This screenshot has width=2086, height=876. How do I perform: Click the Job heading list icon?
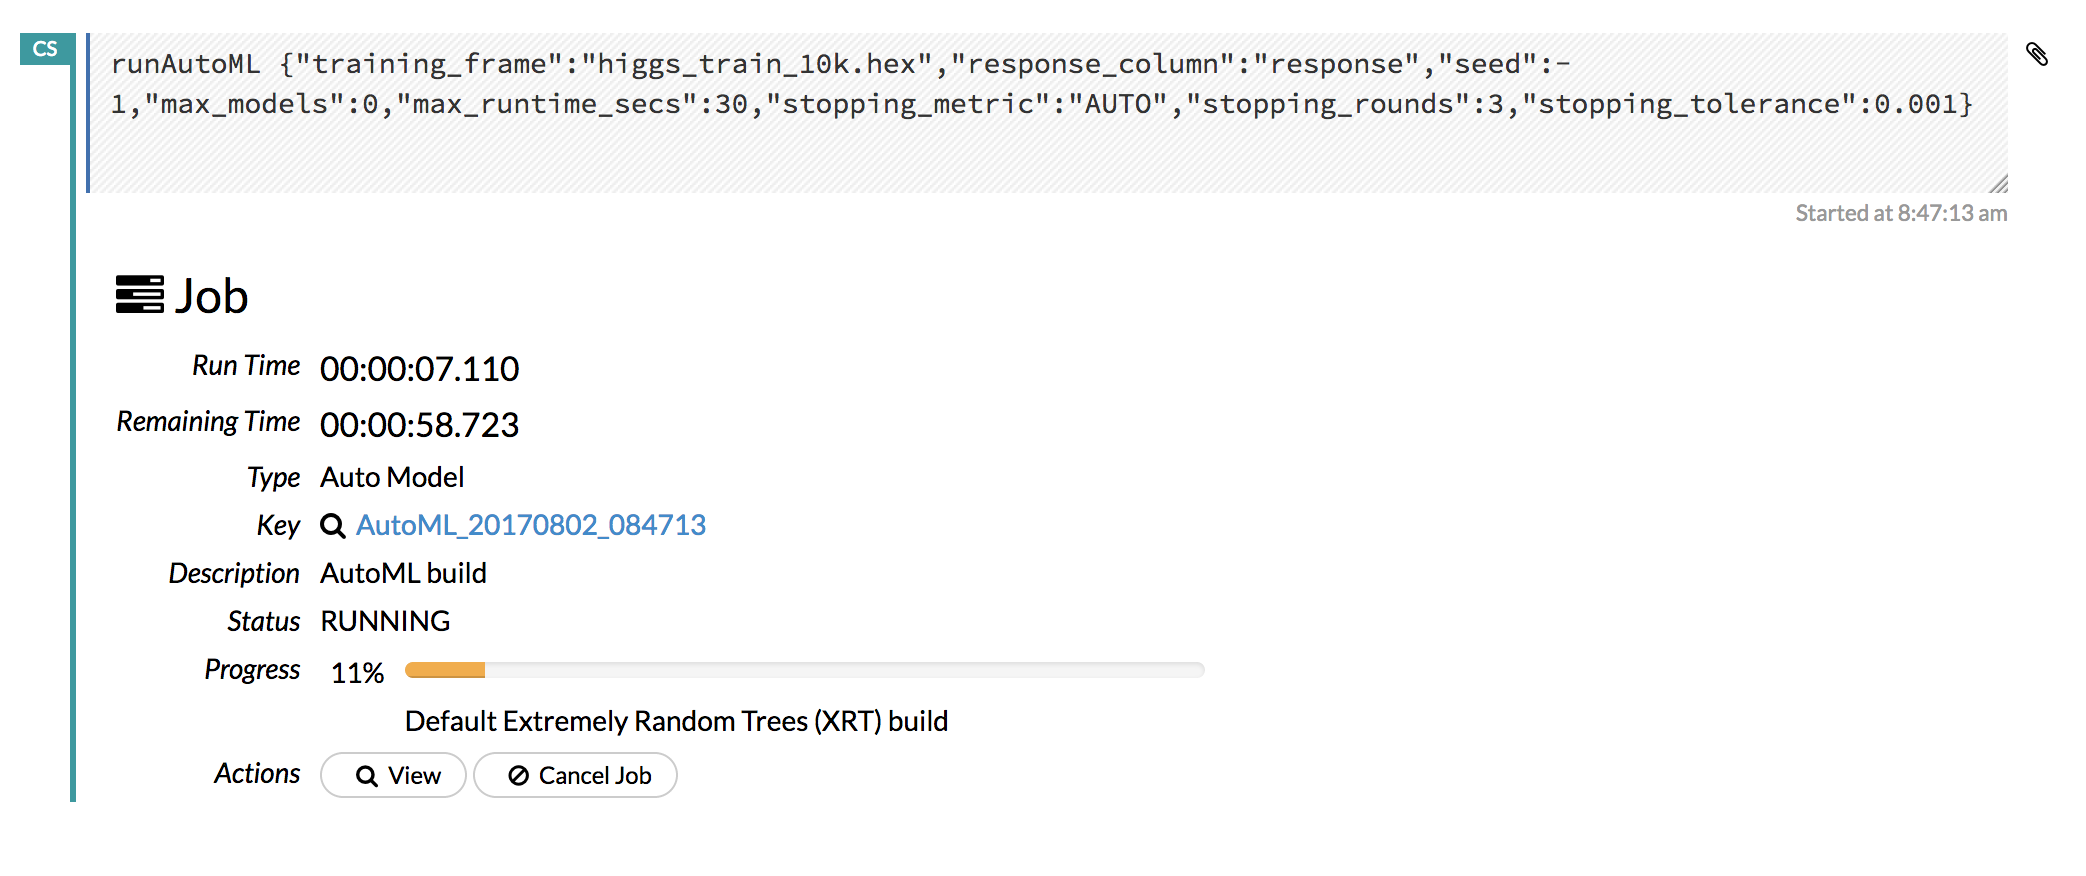pyautogui.click(x=140, y=295)
